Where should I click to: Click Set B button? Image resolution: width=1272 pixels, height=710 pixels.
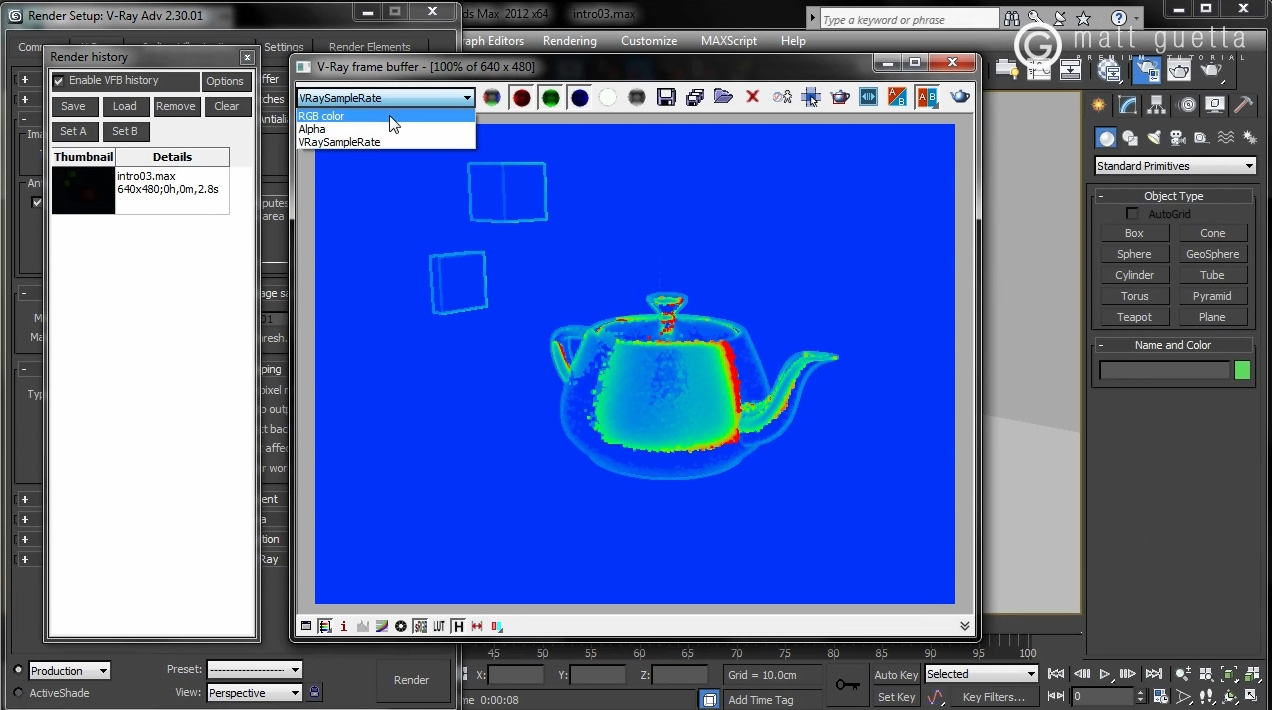coord(125,131)
